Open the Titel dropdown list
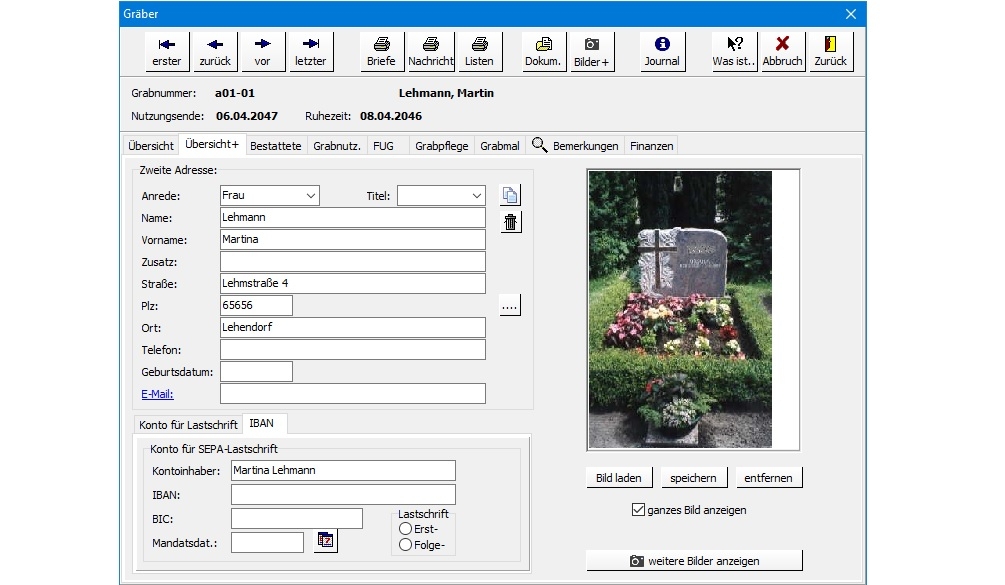The height and width of the screenshot is (585, 1005). (x=476, y=196)
